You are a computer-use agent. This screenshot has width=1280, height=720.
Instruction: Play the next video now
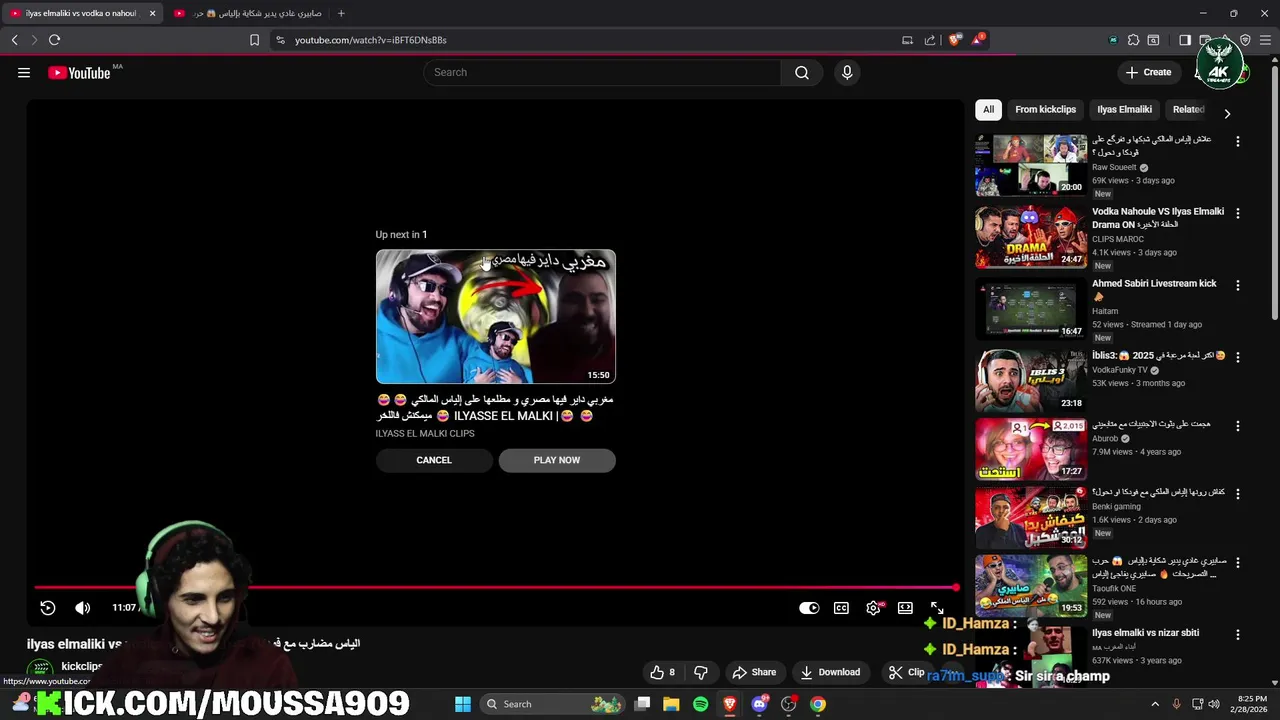557,460
